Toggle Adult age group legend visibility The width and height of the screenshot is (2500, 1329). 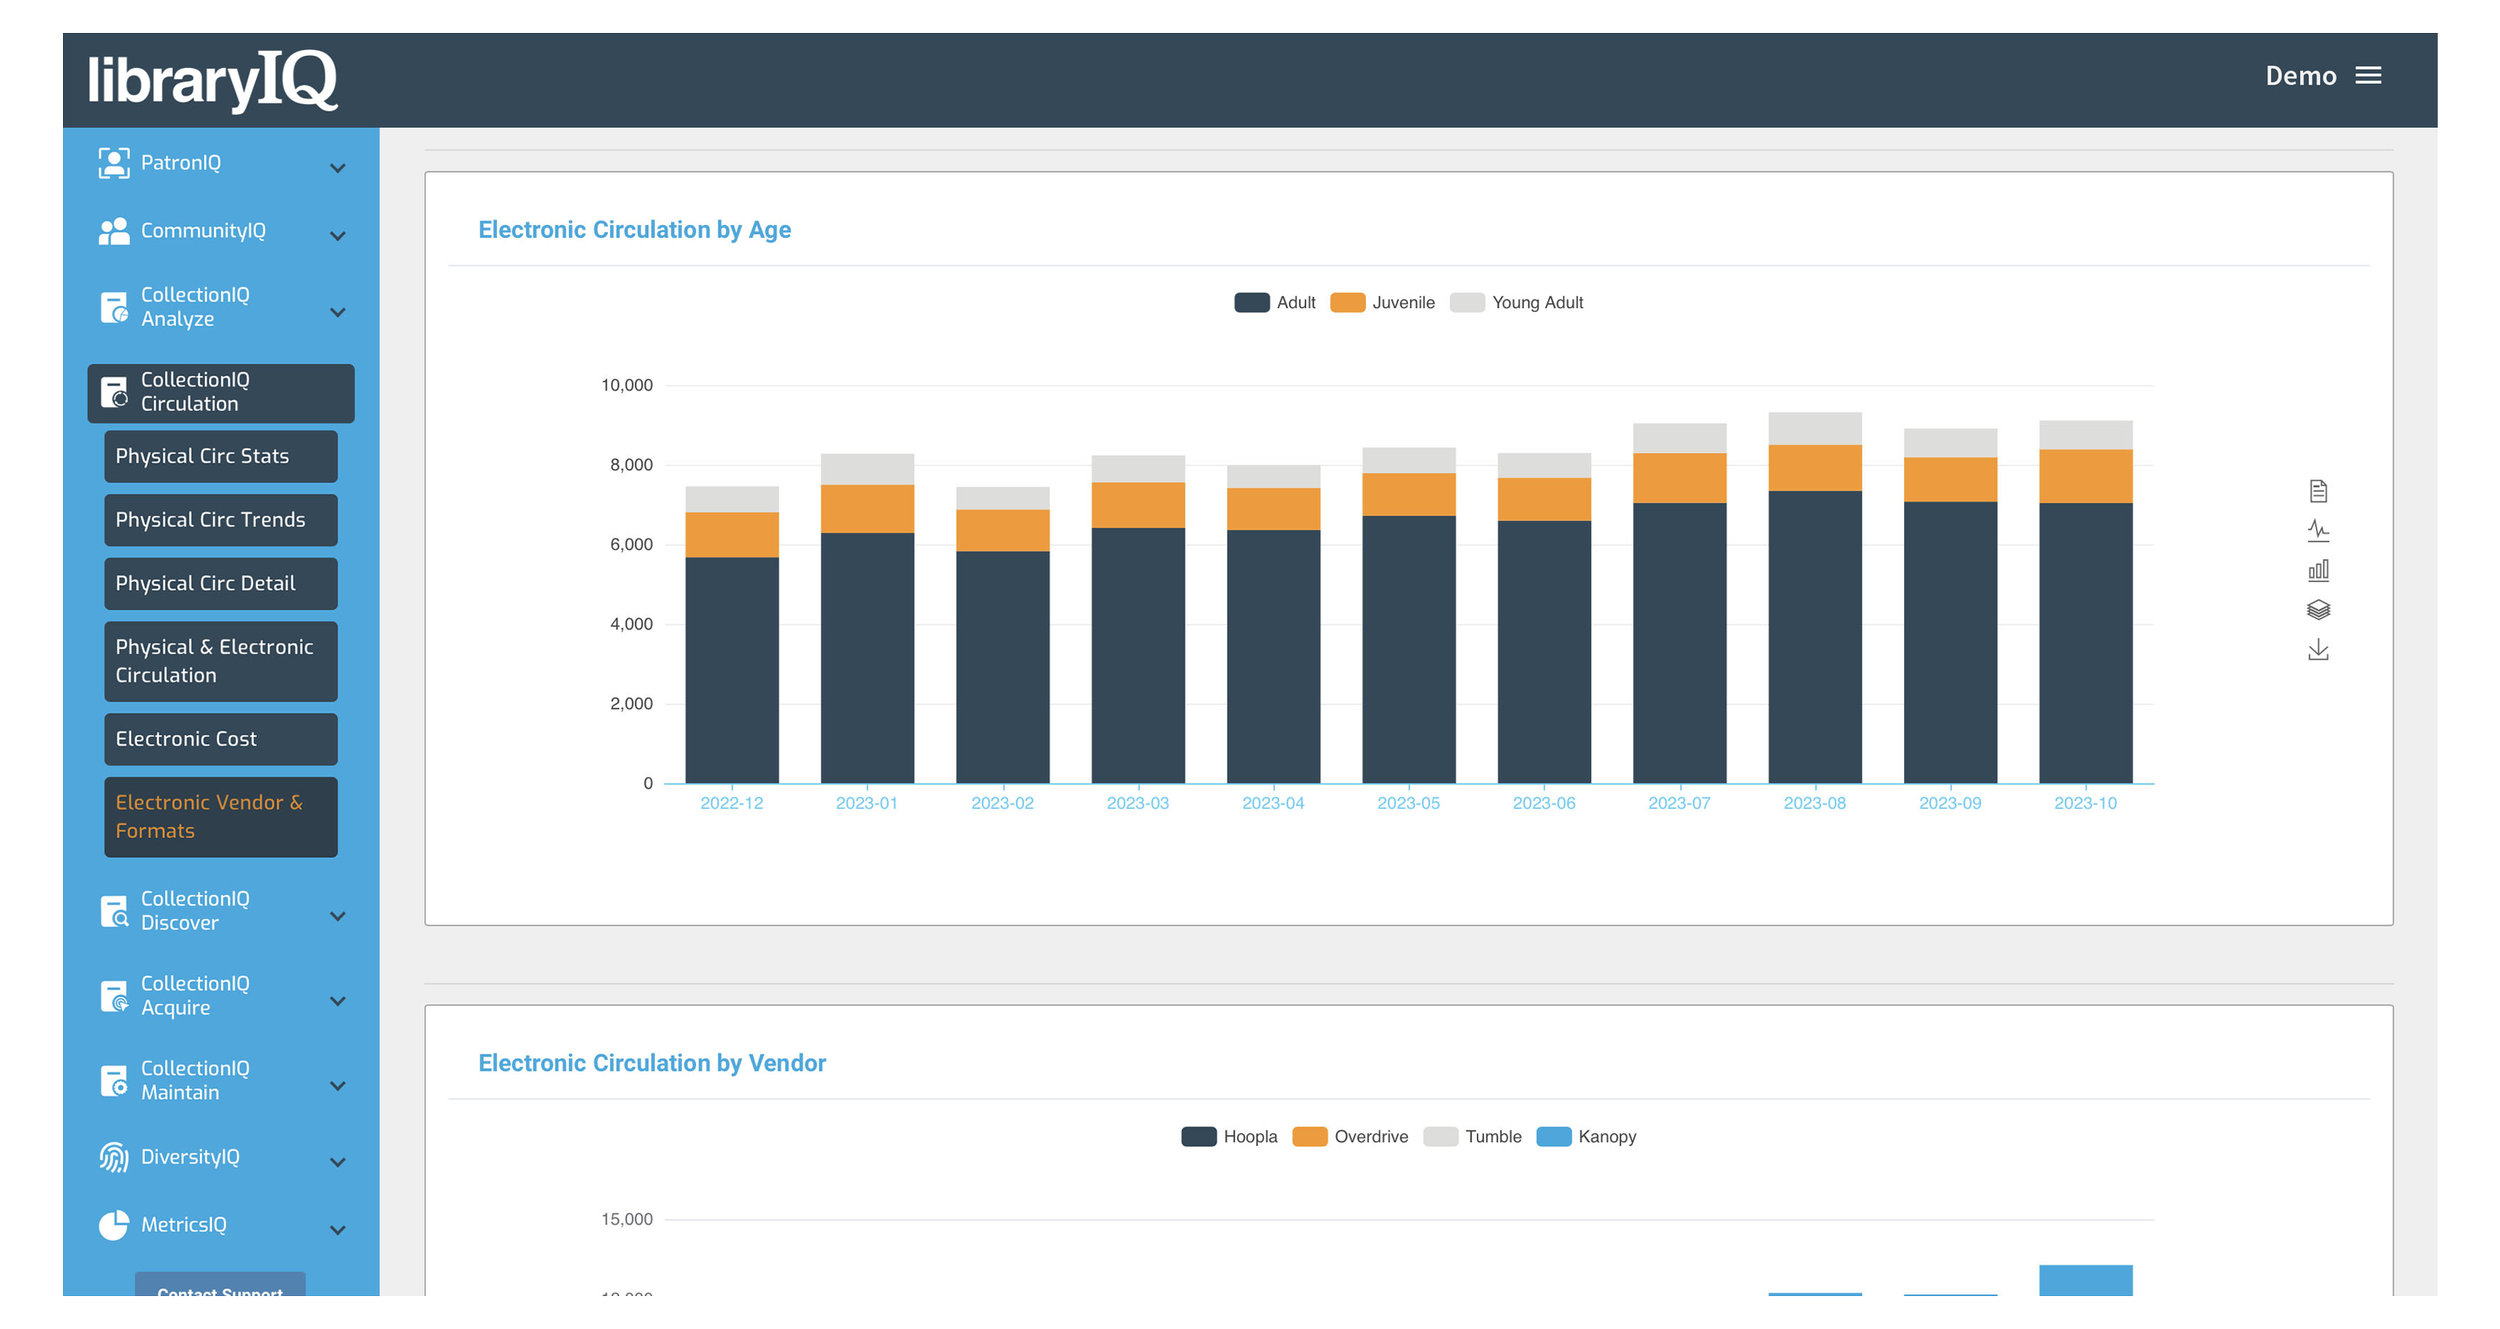tap(1238, 302)
